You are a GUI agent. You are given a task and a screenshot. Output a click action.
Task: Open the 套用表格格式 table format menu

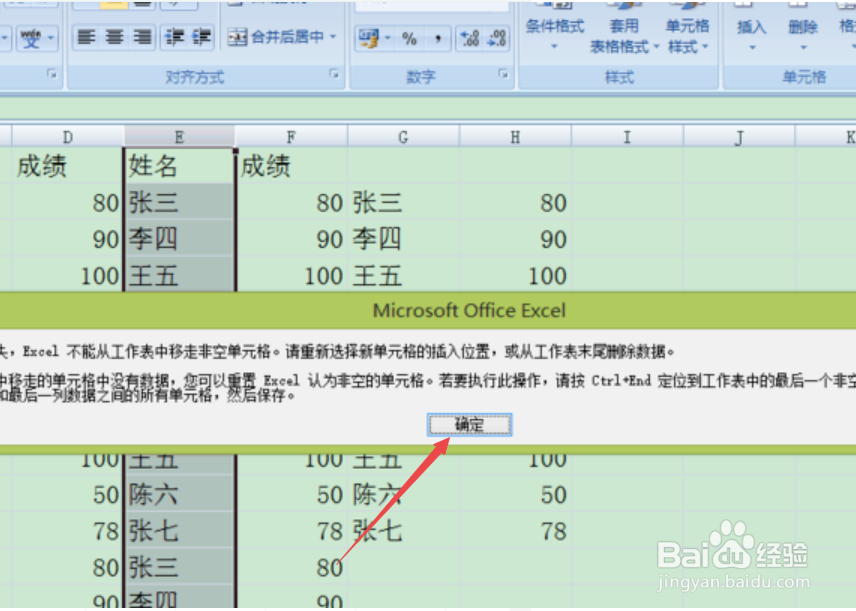click(625, 28)
